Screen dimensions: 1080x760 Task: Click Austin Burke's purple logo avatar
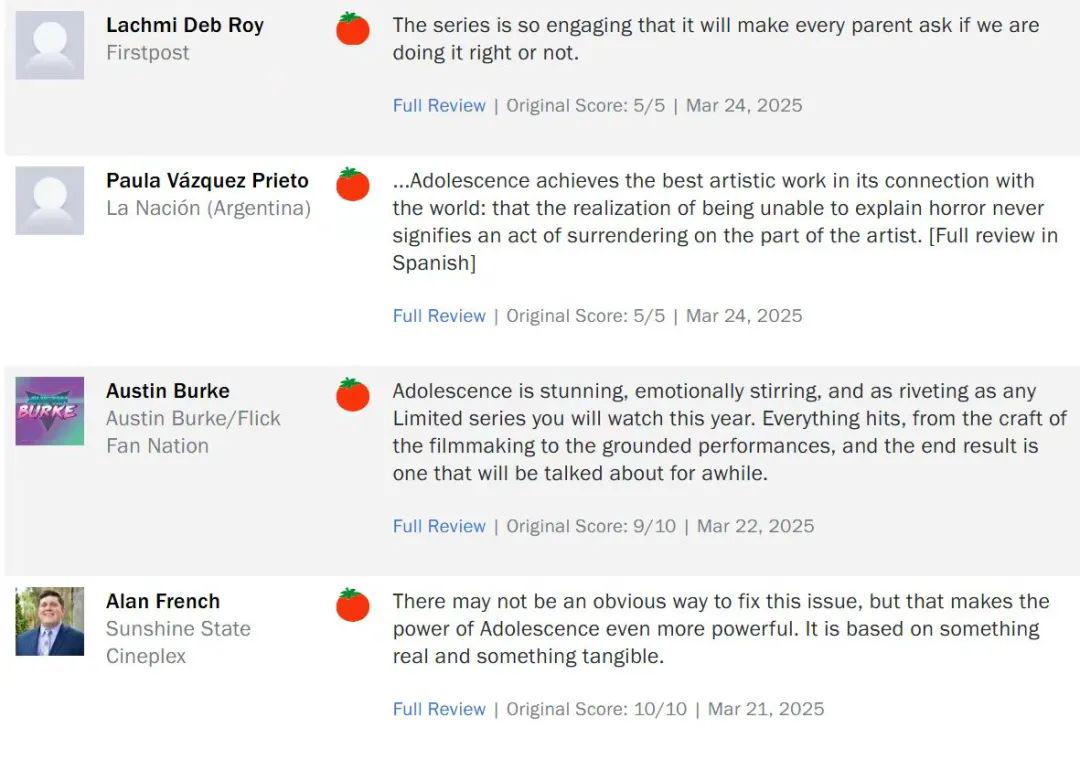point(50,411)
